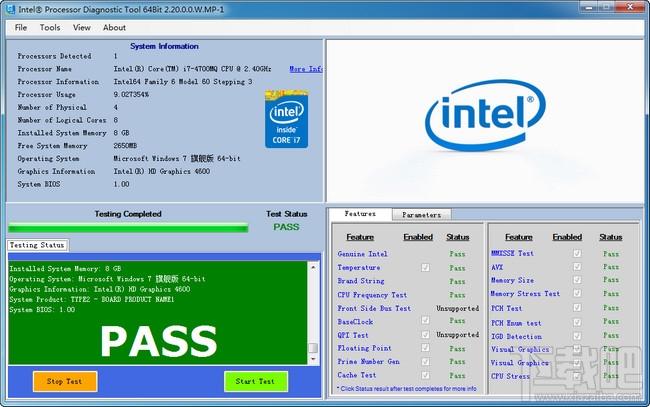The width and height of the screenshot is (650, 407).
Task: Open the More Info link
Action: pyautogui.click(x=306, y=69)
